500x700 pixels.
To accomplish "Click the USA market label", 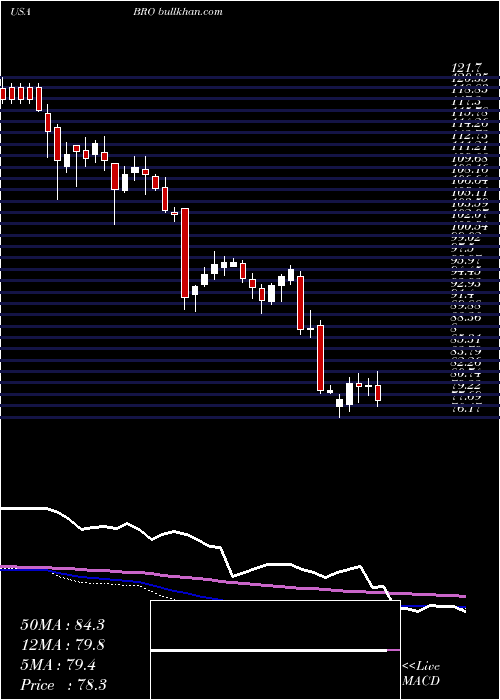I will (x=20, y=12).
